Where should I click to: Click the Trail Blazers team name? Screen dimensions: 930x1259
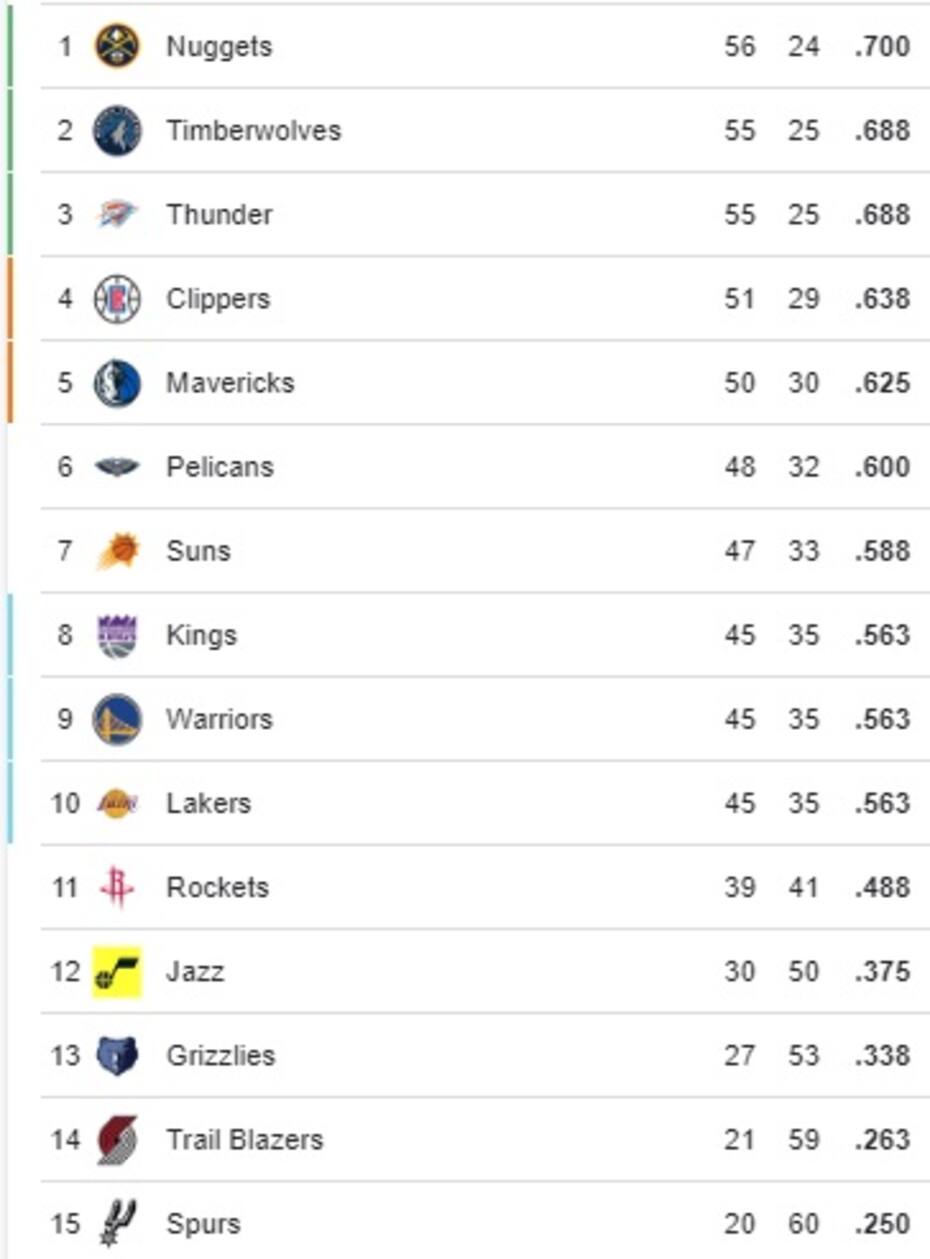[x=244, y=1140]
